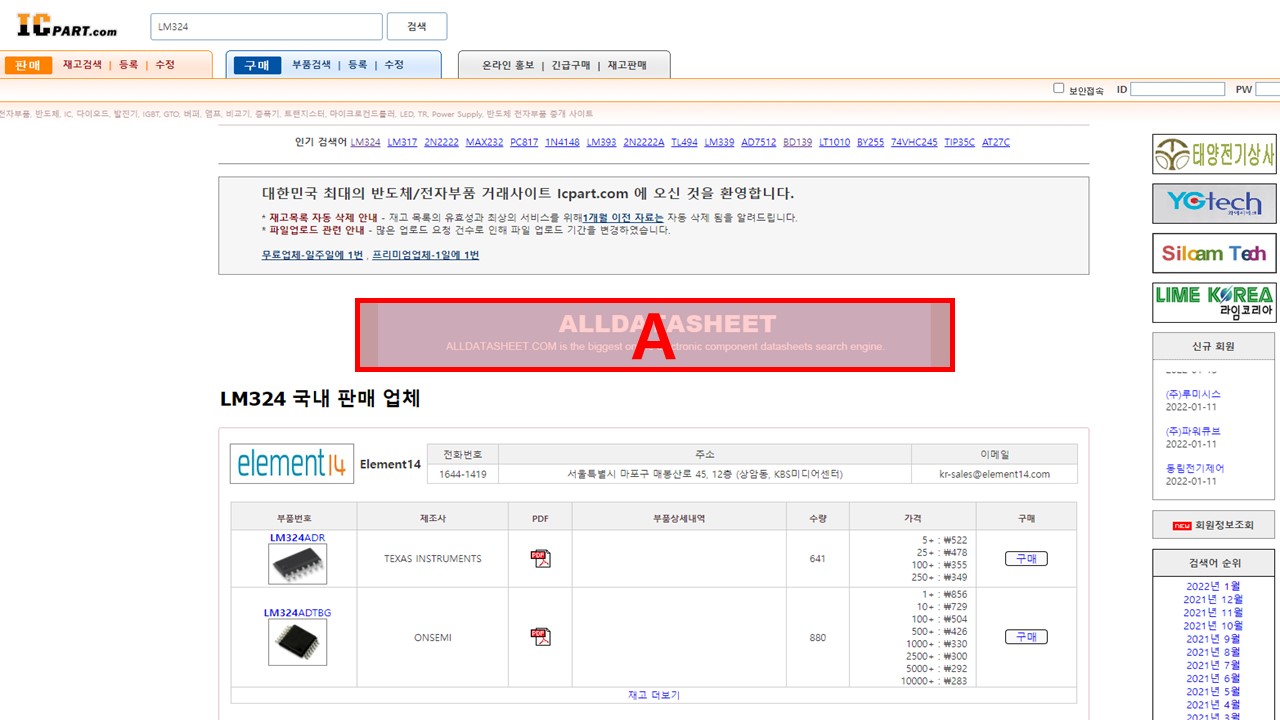
Task: Open 수정 under the 판매 section
Action: point(165,64)
